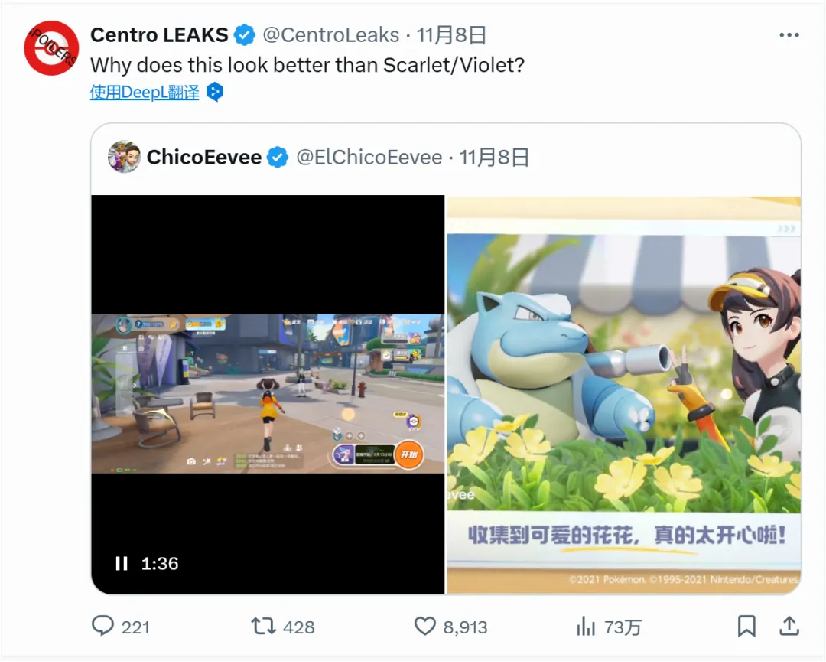826x662 pixels.
Task: Pause the video playback
Action: pos(121,564)
